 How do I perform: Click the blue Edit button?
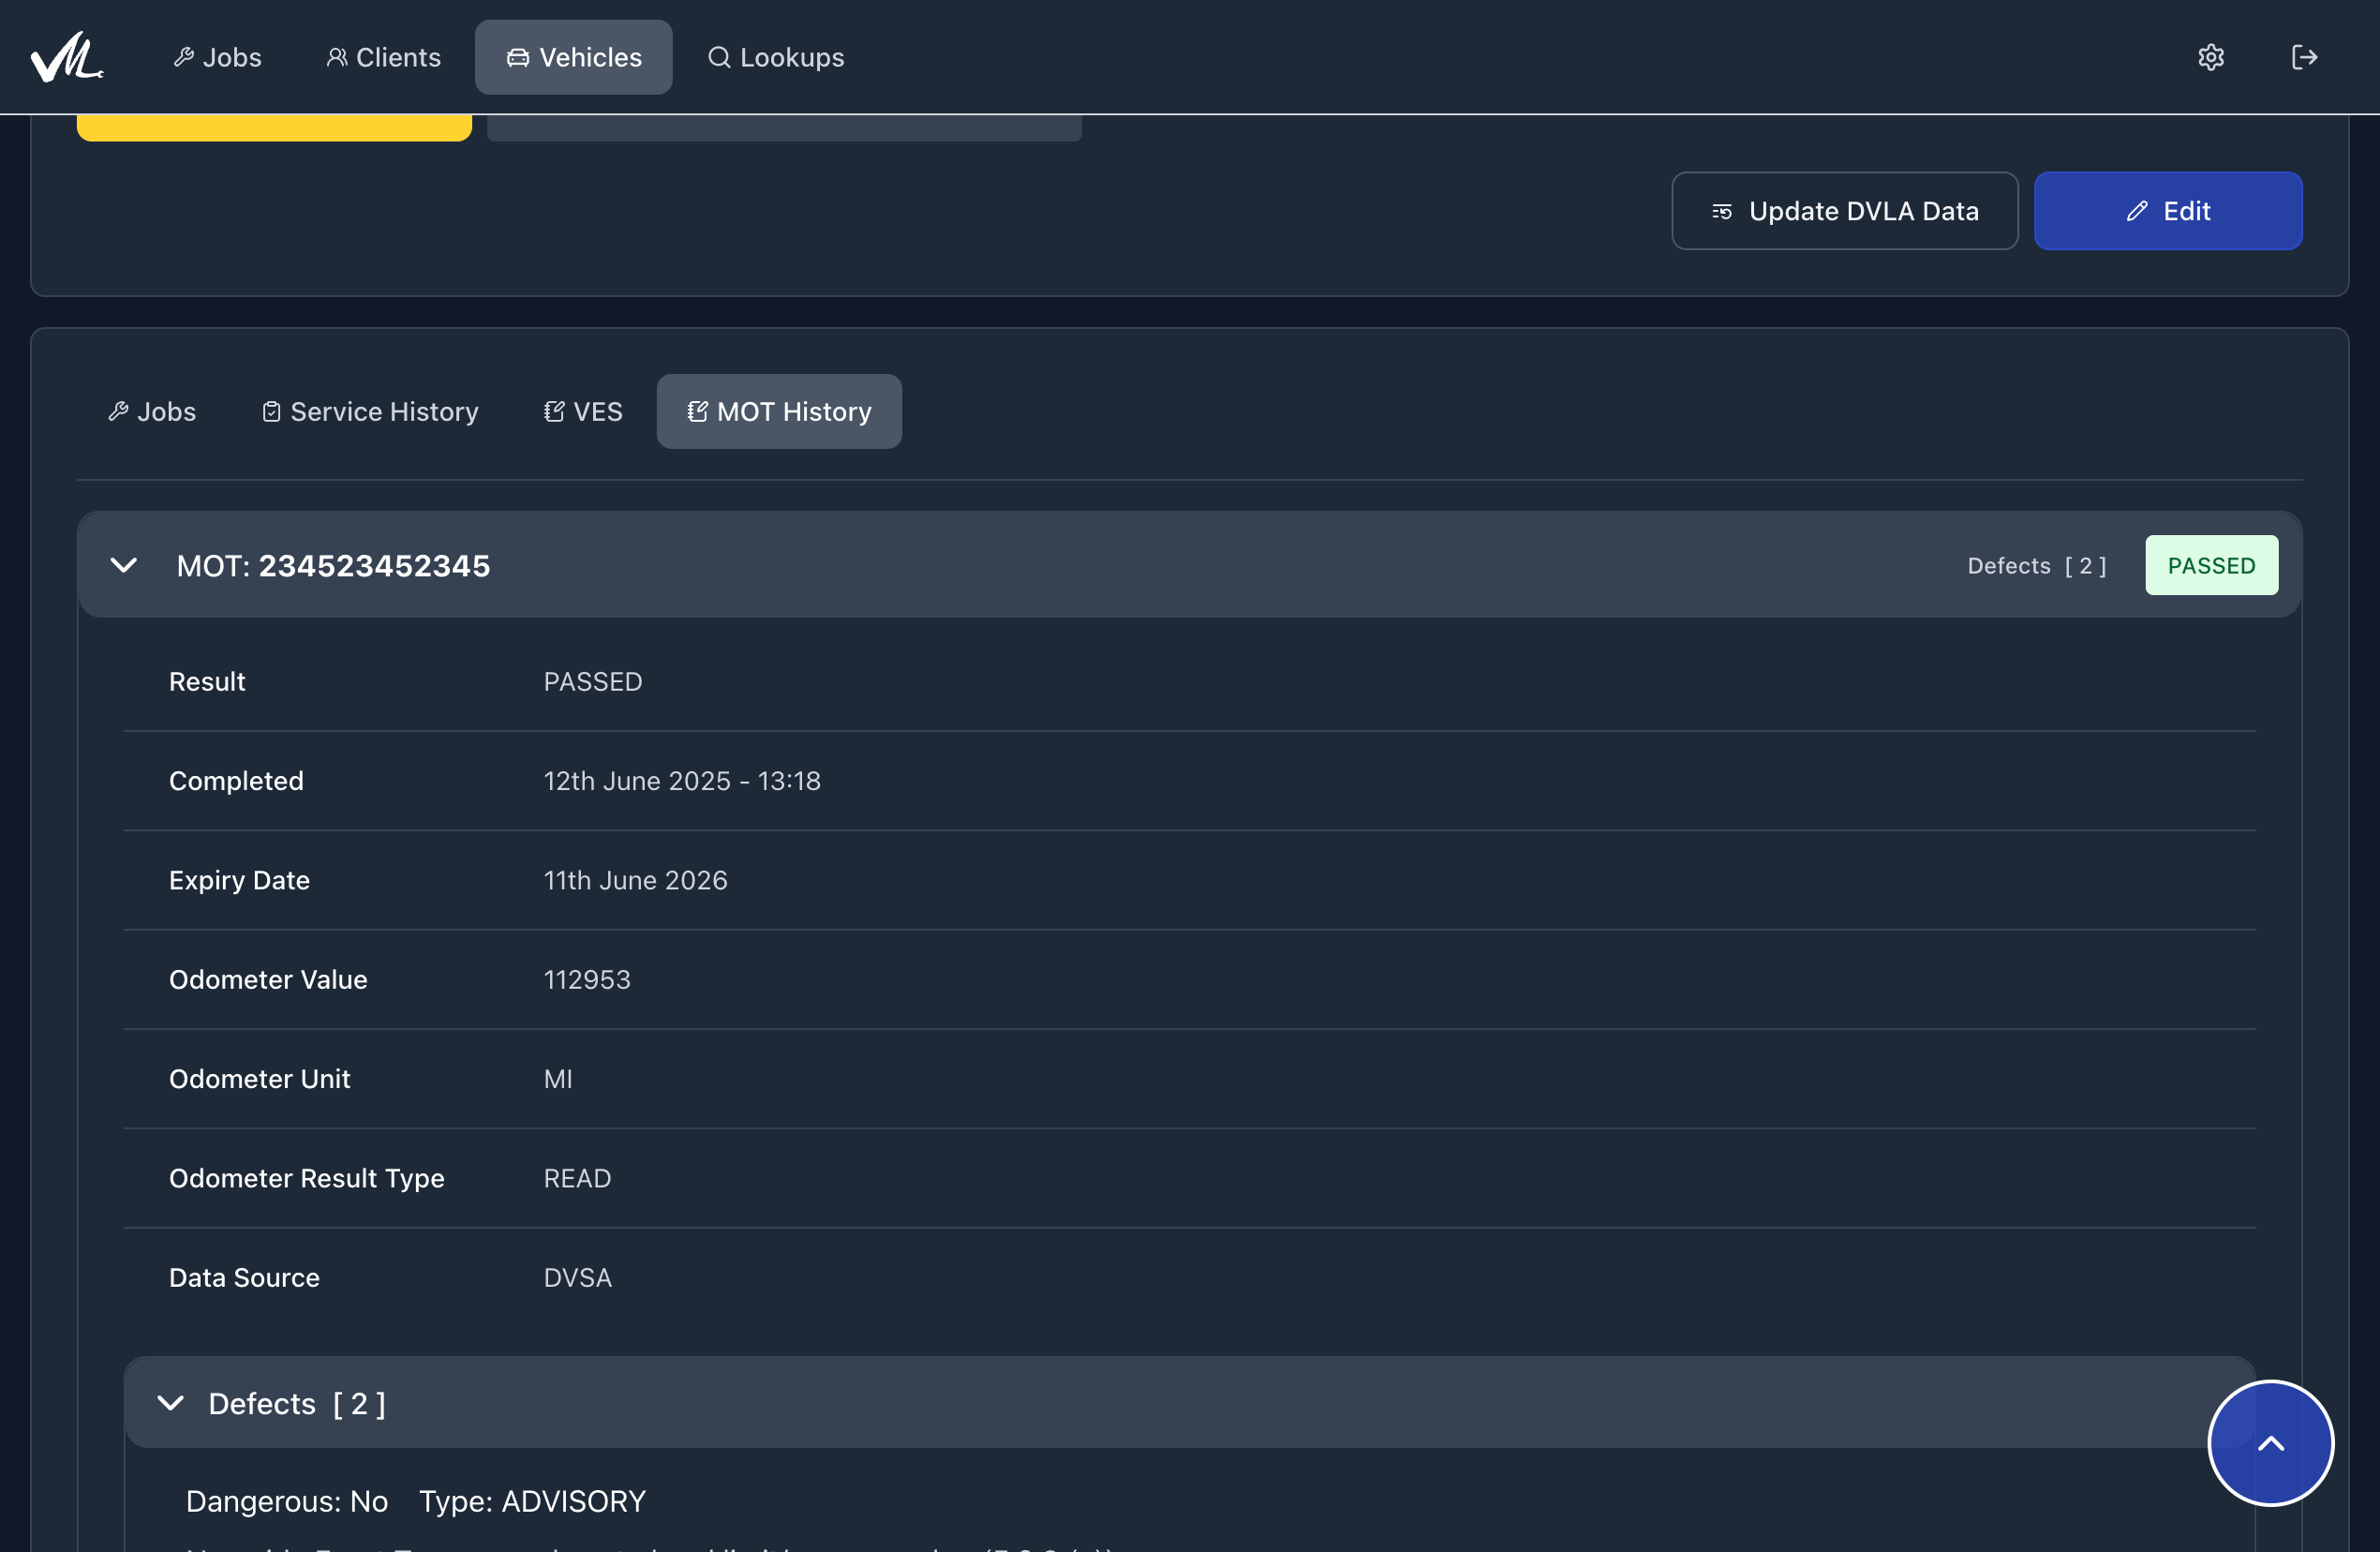point(2168,211)
